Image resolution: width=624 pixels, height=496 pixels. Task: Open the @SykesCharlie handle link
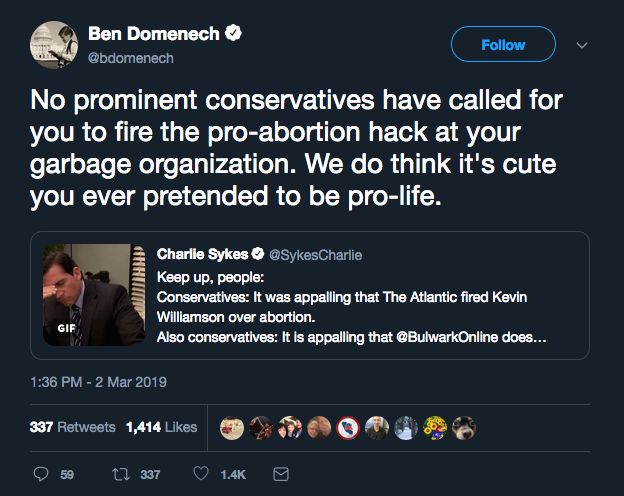(x=316, y=255)
